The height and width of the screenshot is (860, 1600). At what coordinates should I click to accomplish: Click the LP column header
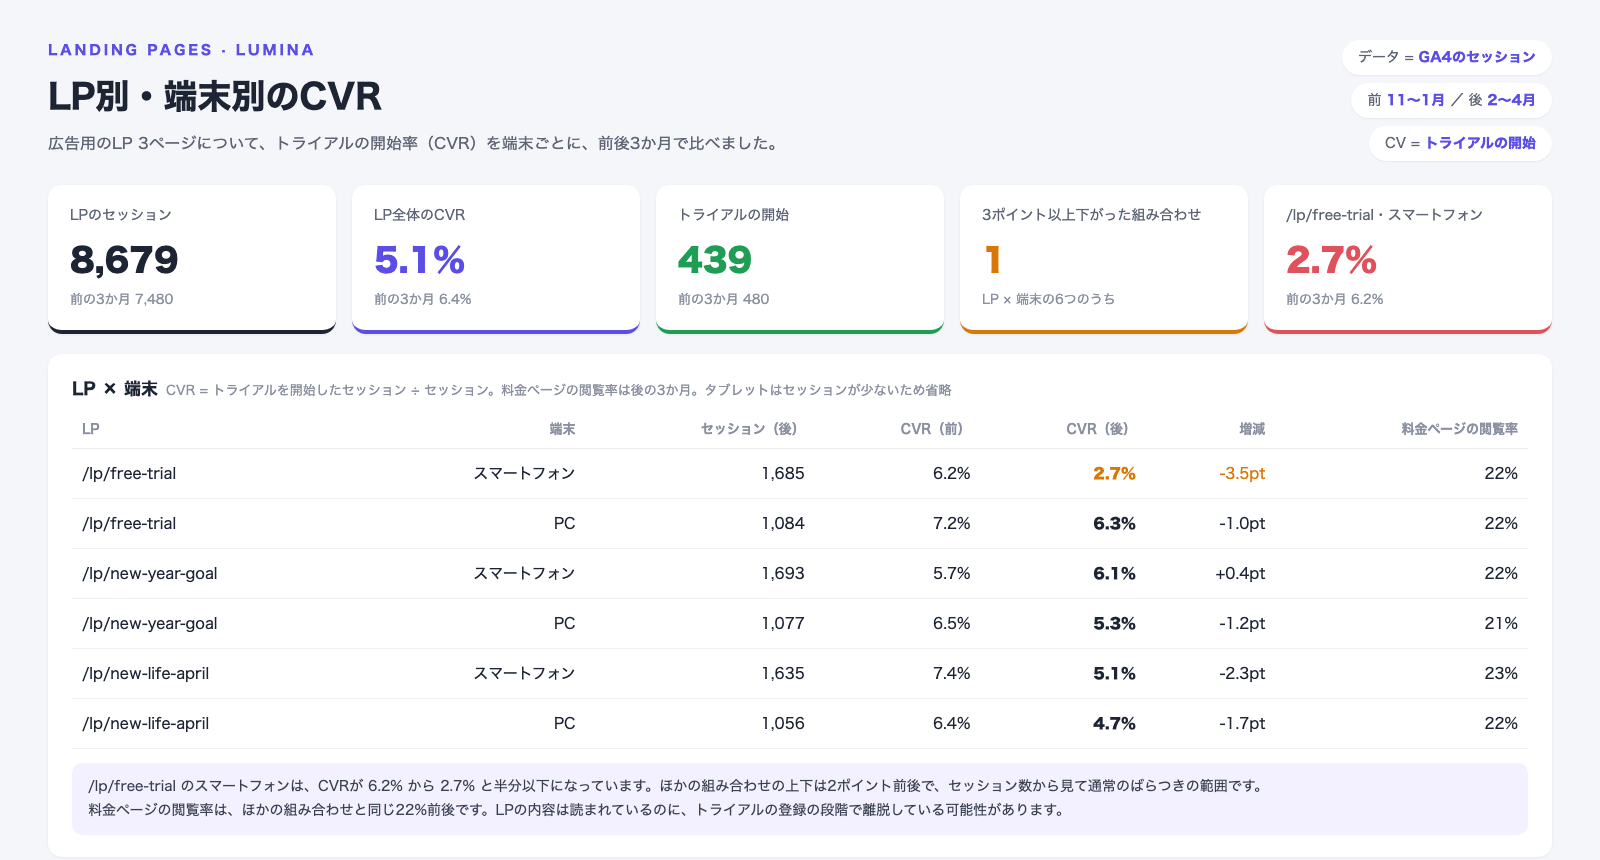click(x=91, y=429)
